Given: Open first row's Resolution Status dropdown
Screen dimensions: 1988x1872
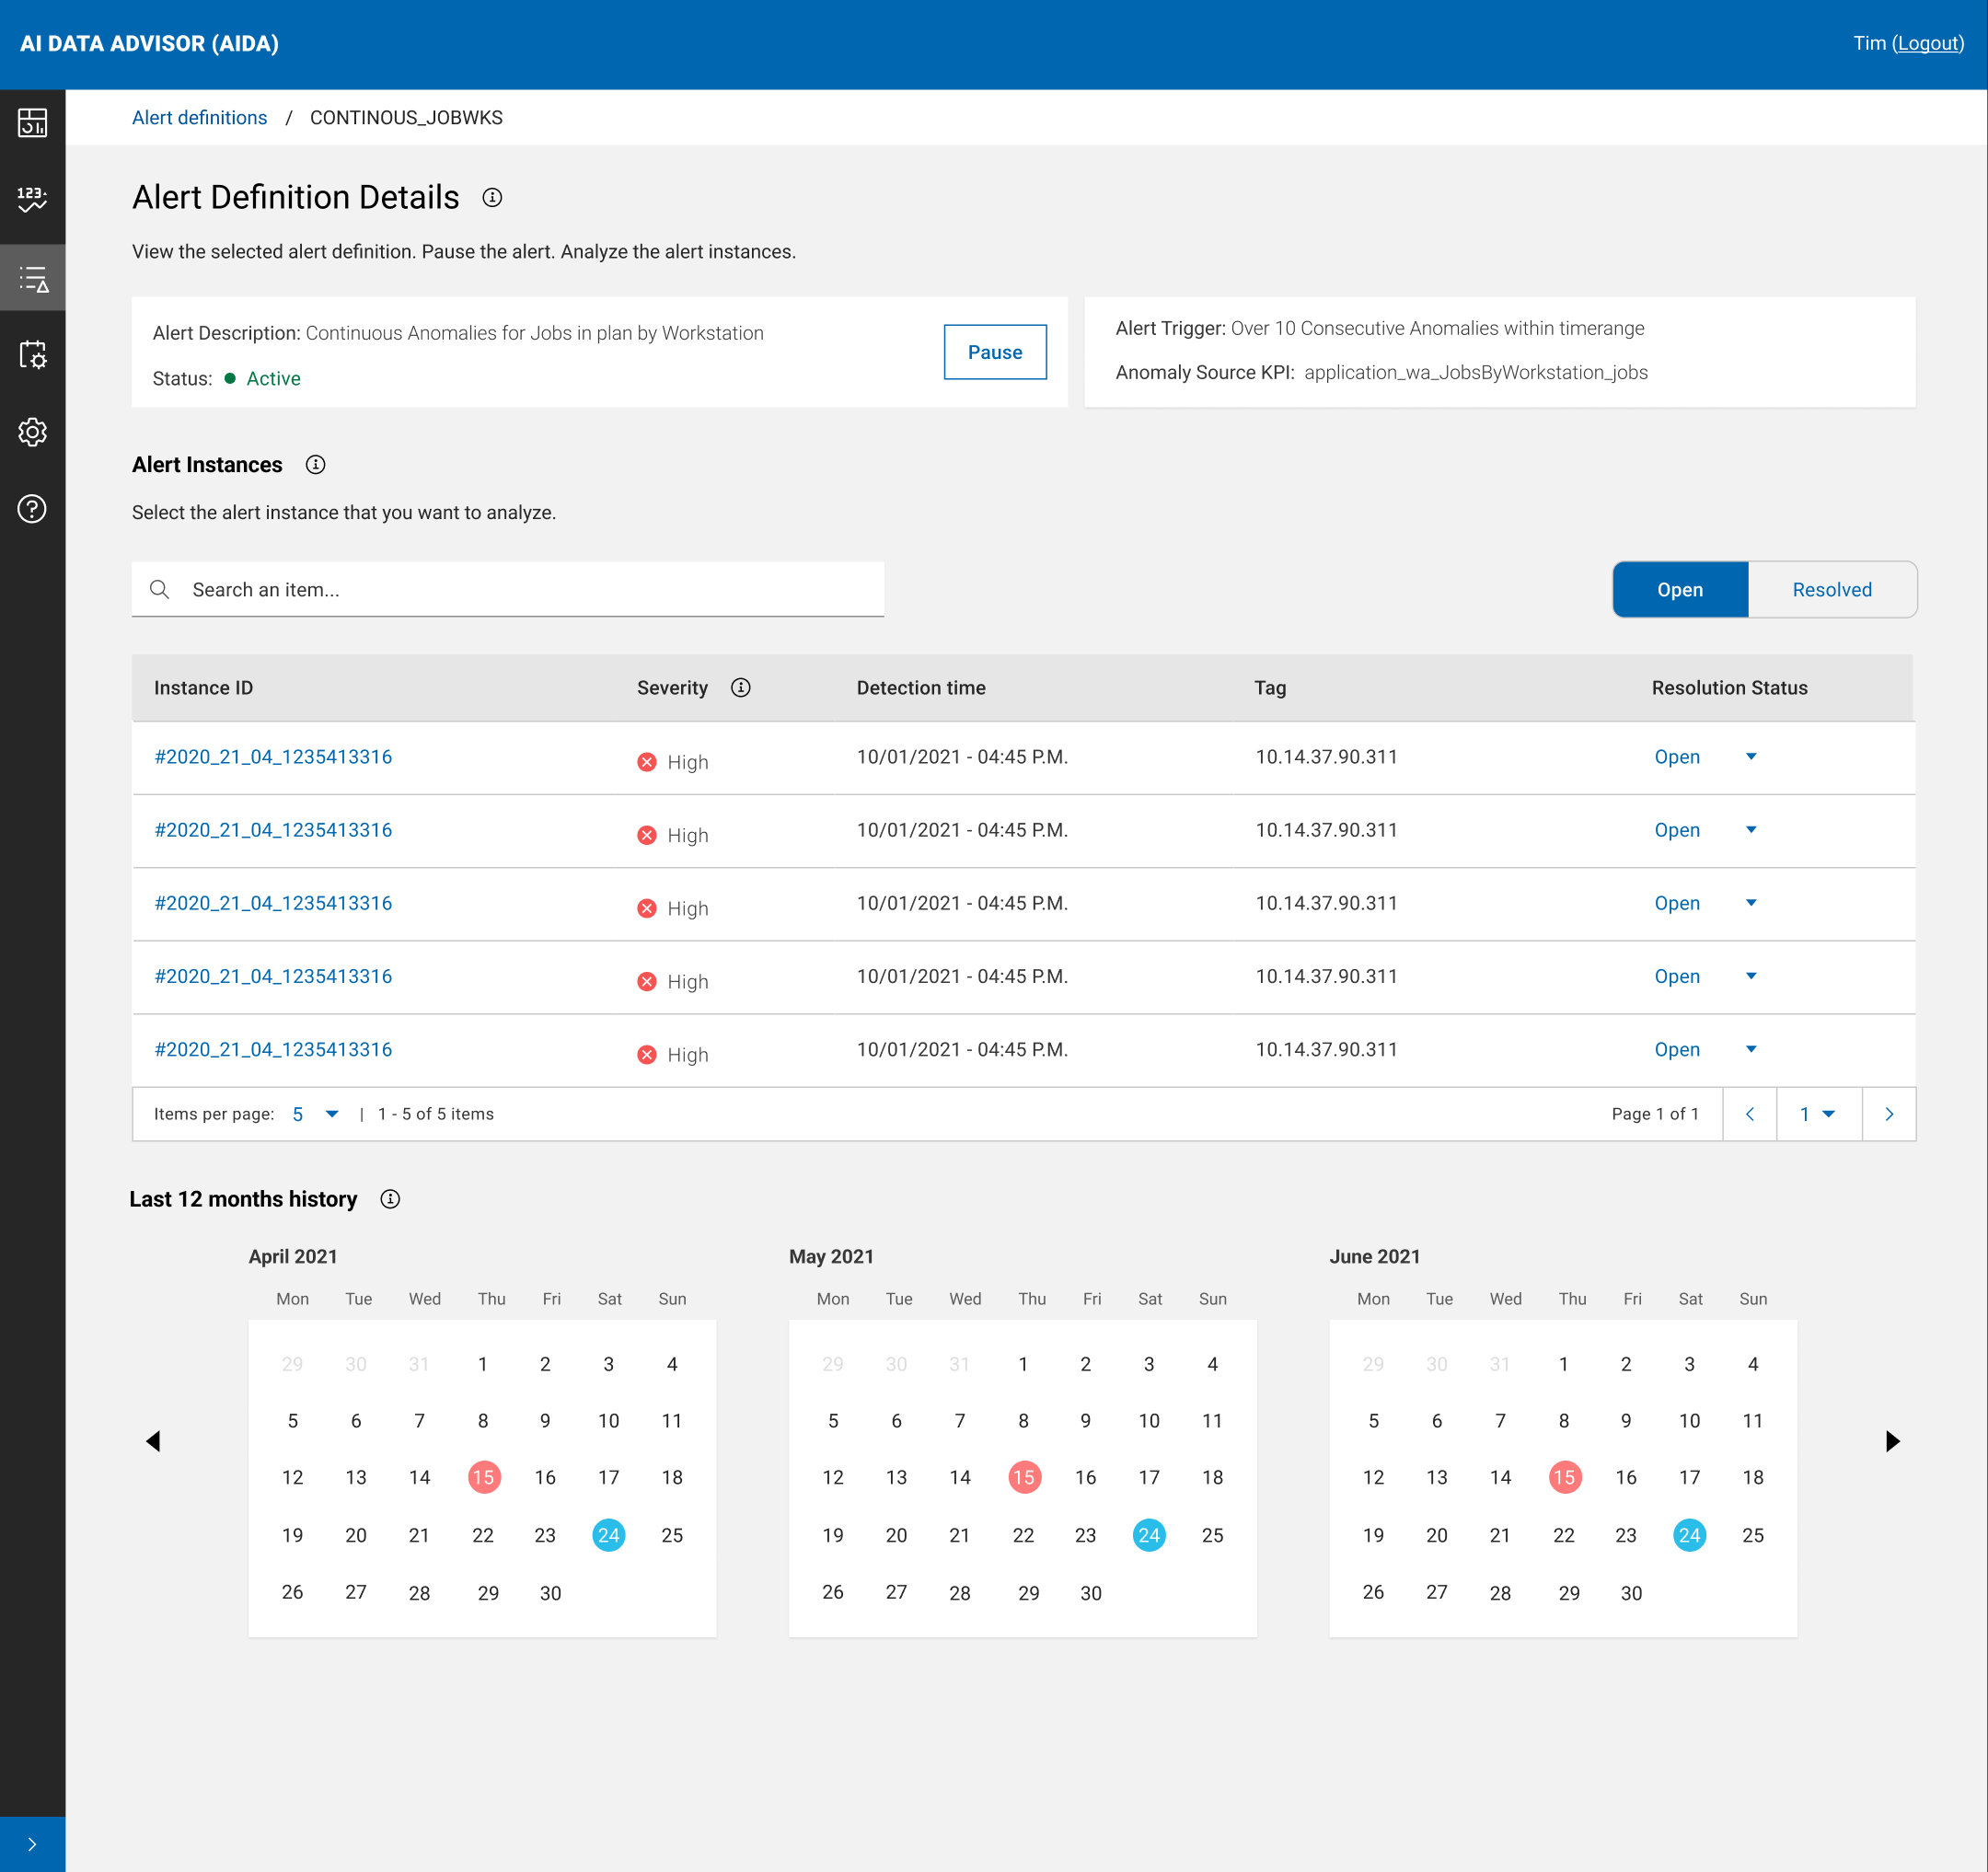Looking at the screenshot, I should (x=1751, y=757).
